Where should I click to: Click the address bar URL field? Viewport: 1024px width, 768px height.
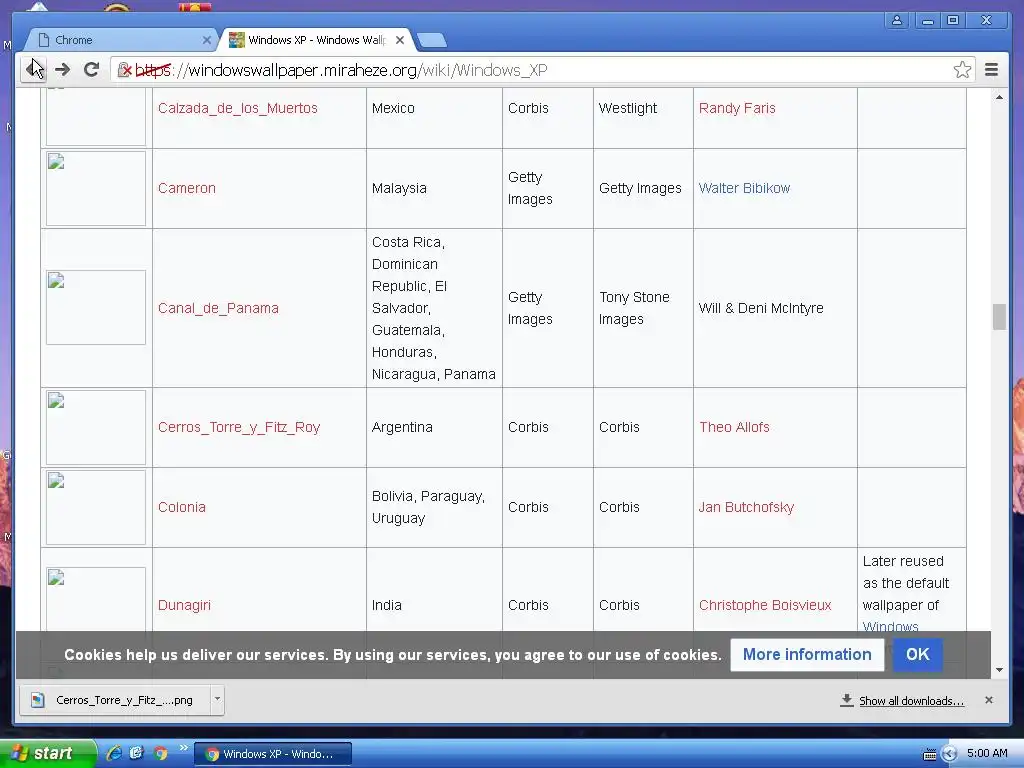pyautogui.click(x=542, y=70)
